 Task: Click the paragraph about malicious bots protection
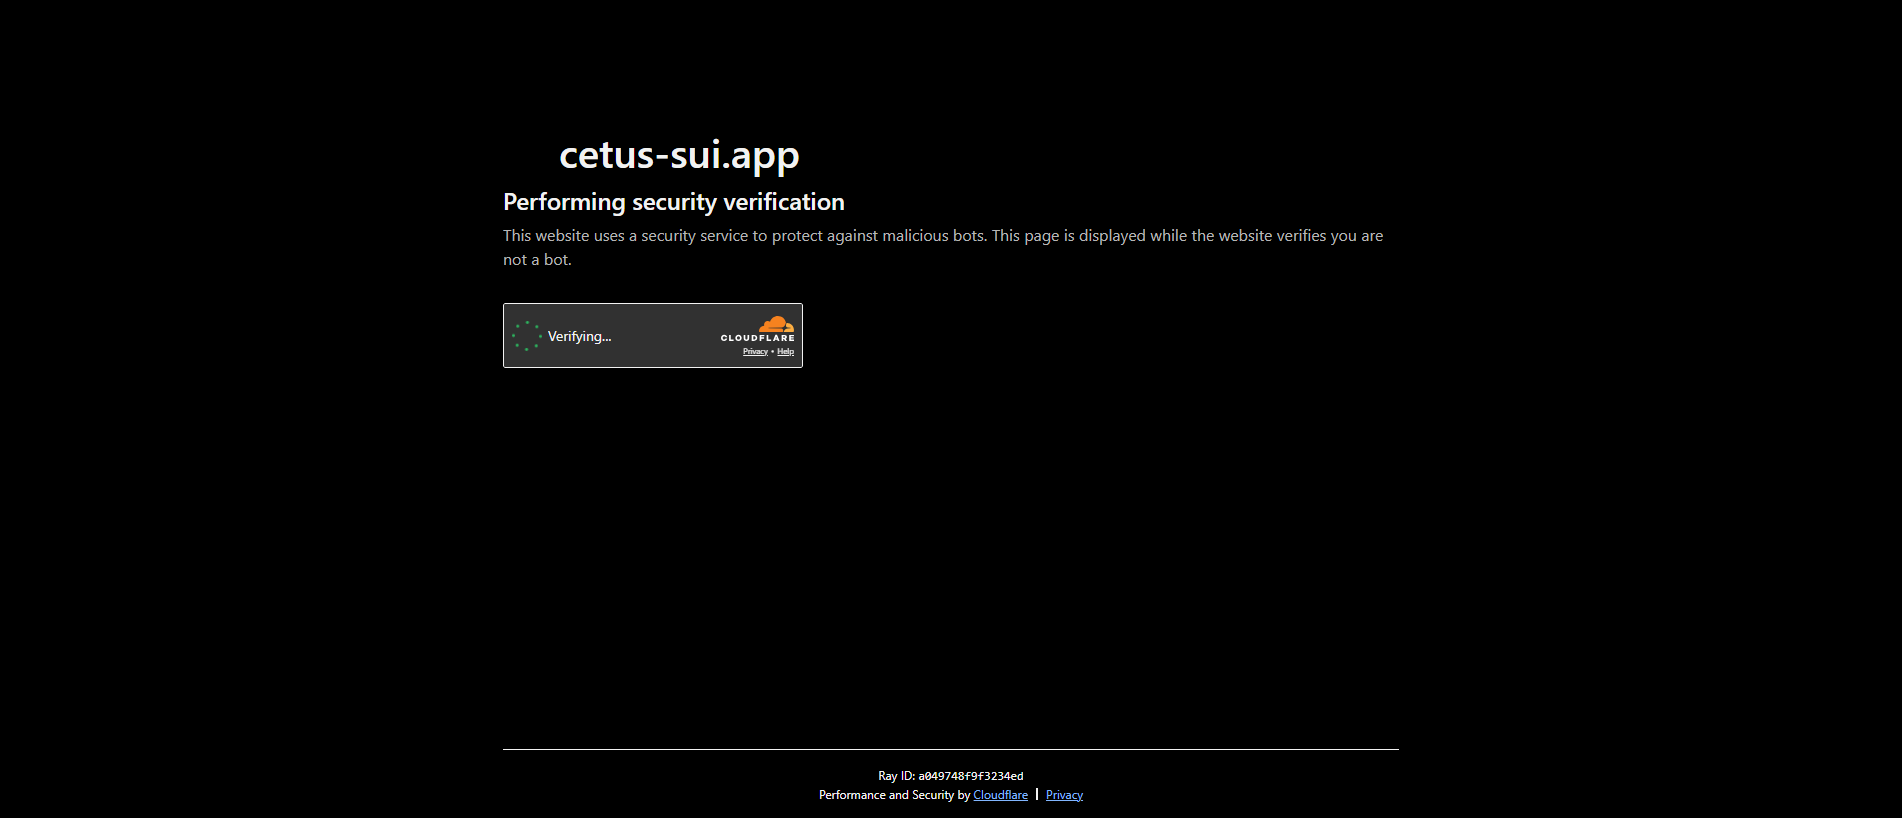pyautogui.click(x=943, y=247)
